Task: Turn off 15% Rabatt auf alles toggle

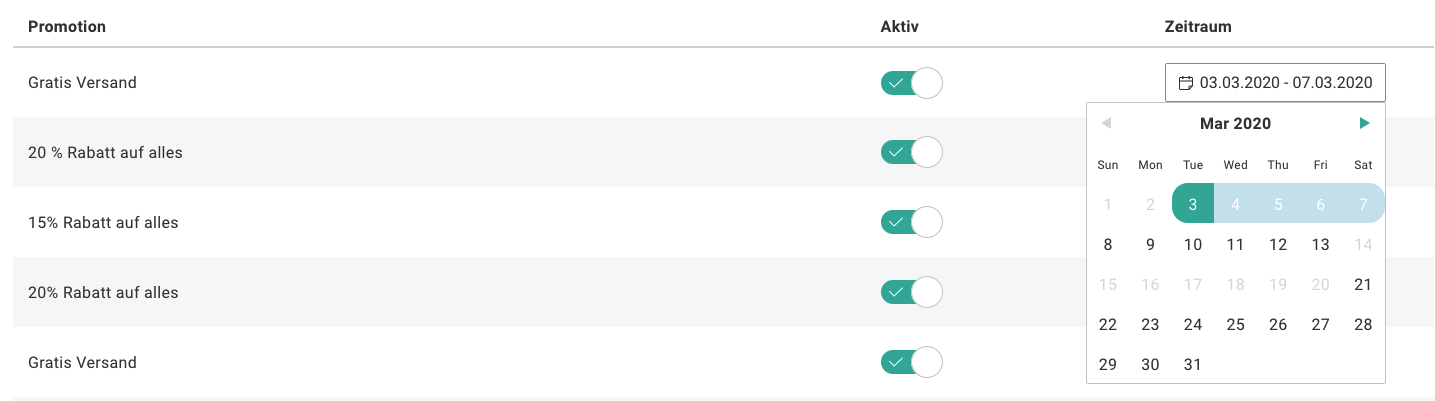Action: click(911, 222)
